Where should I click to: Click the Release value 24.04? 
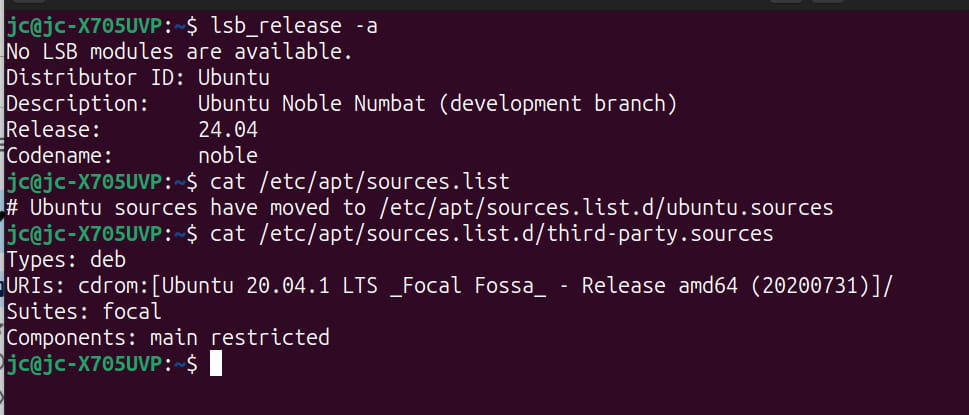coord(228,130)
